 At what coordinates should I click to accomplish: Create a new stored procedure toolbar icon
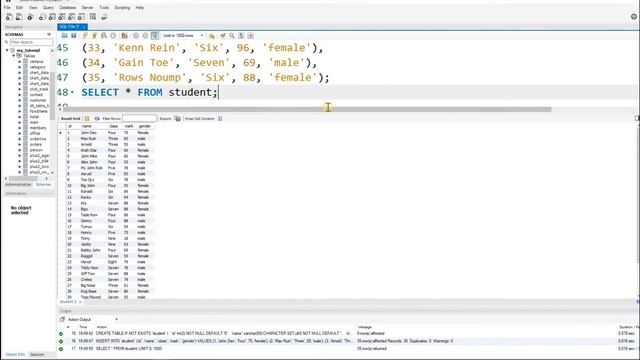point(71,17)
